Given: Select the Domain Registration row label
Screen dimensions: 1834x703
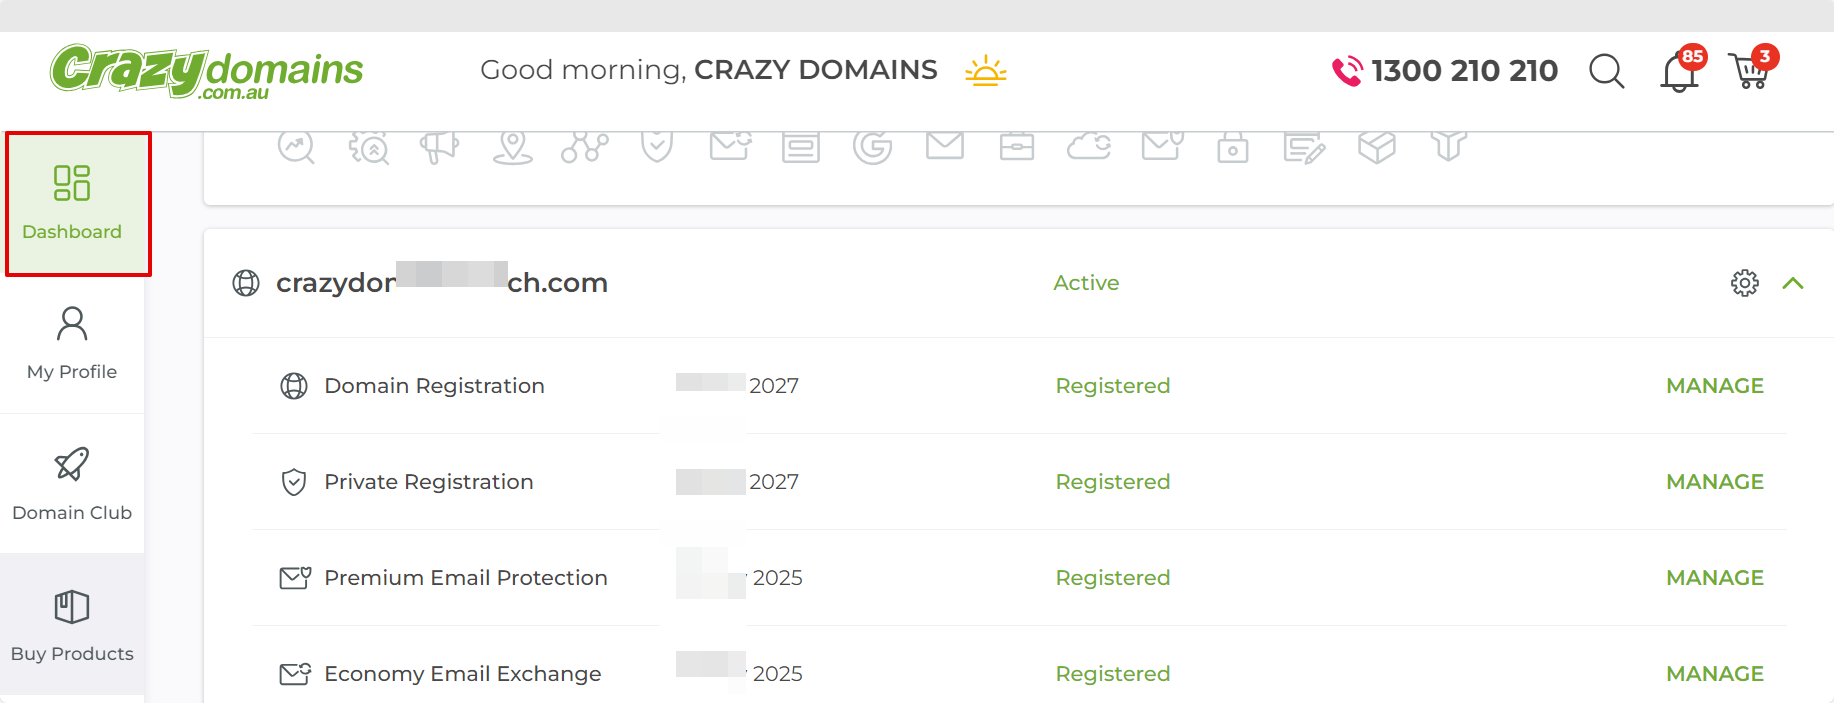Looking at the screenshot, I should (434, 386).
